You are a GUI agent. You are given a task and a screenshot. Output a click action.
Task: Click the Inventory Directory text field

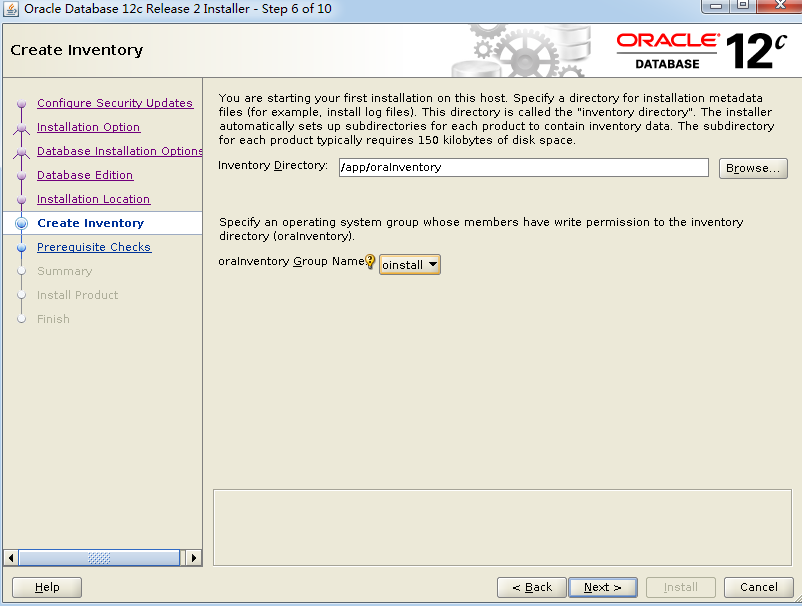tap(523, 167)
